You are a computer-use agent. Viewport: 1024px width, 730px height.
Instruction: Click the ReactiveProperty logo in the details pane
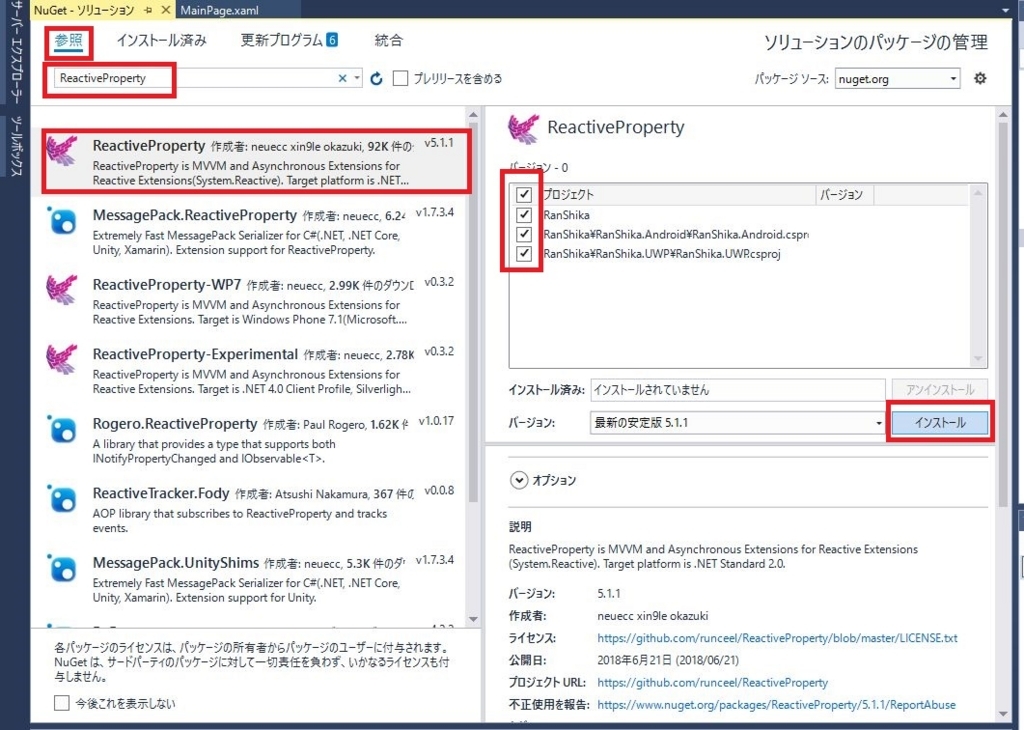pyautogui.click(x=522, y=127)
